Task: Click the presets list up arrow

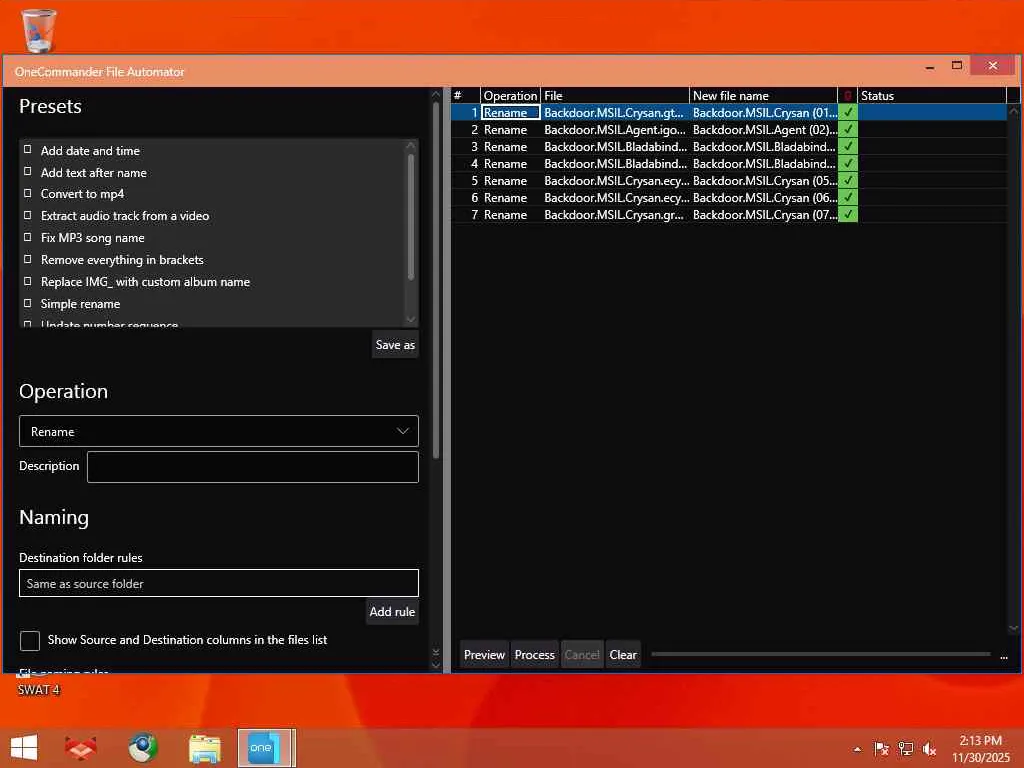Action: click(411, 144)
